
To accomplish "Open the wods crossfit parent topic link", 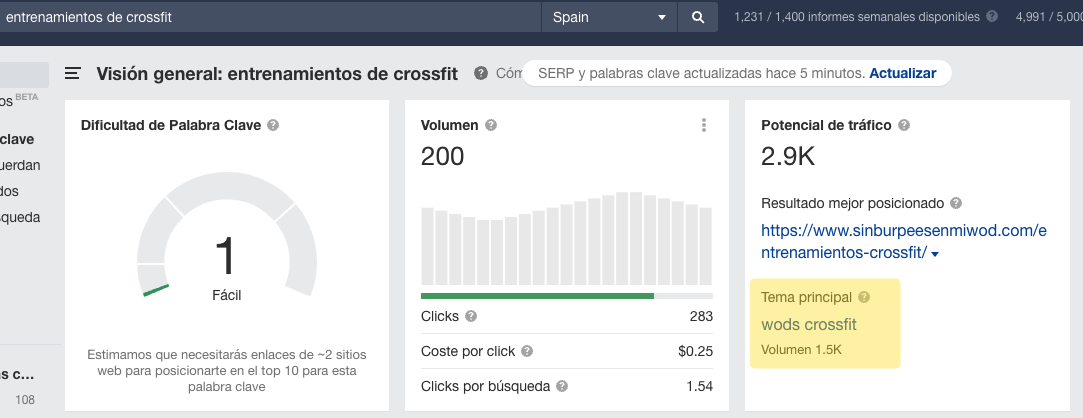I will click(x=809, y=324).
